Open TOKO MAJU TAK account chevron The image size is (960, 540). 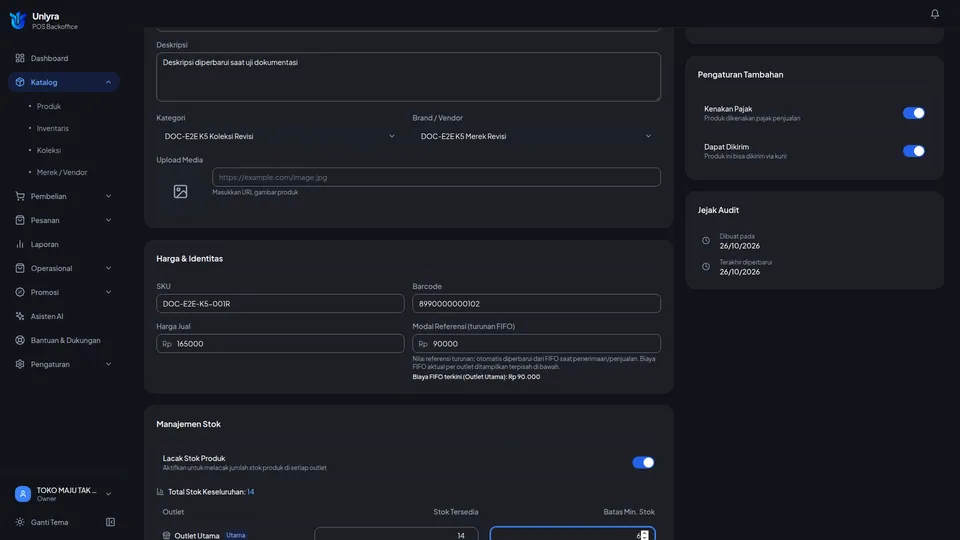(108, 494)
